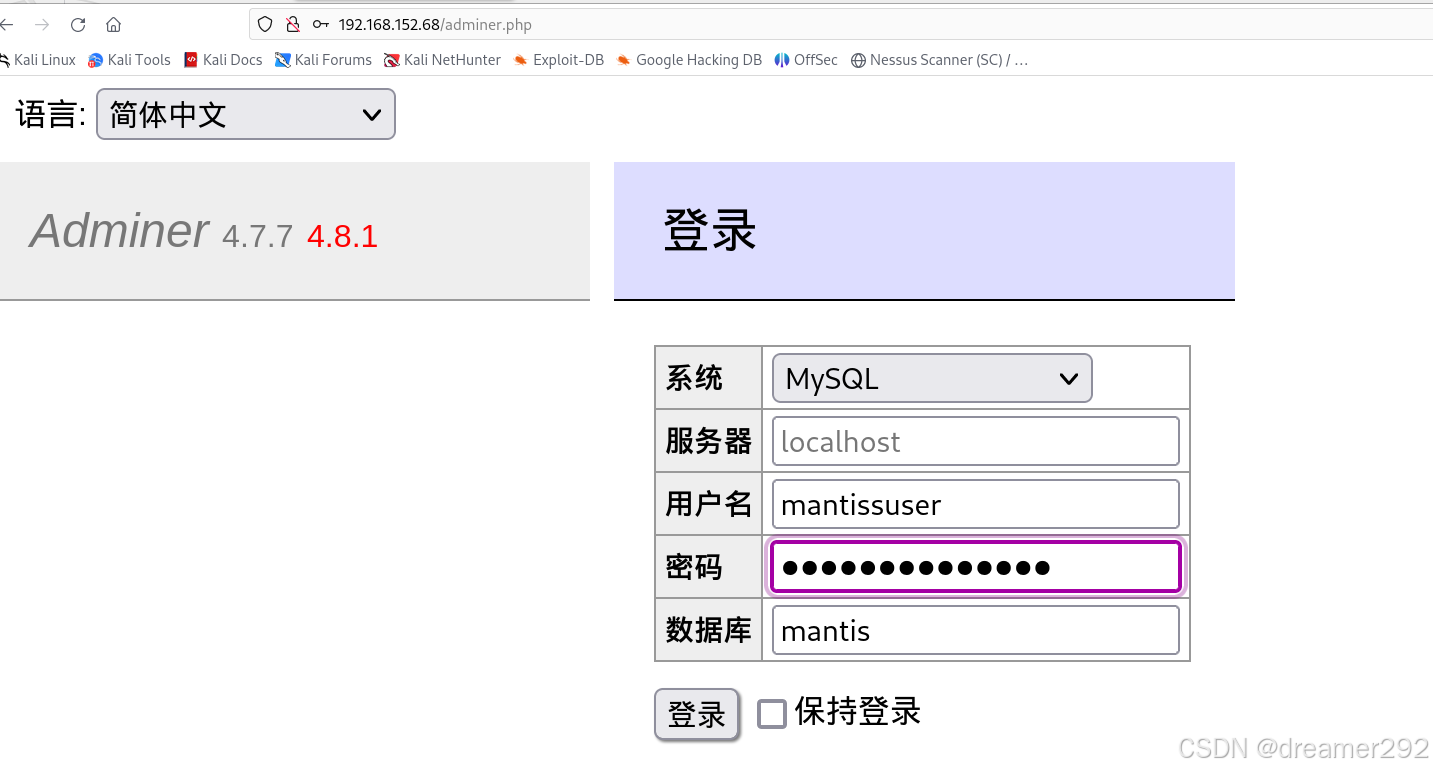This screenshot has height=774, width=1433.
Task: Click the browser back arrow
Action: (6, 25)
